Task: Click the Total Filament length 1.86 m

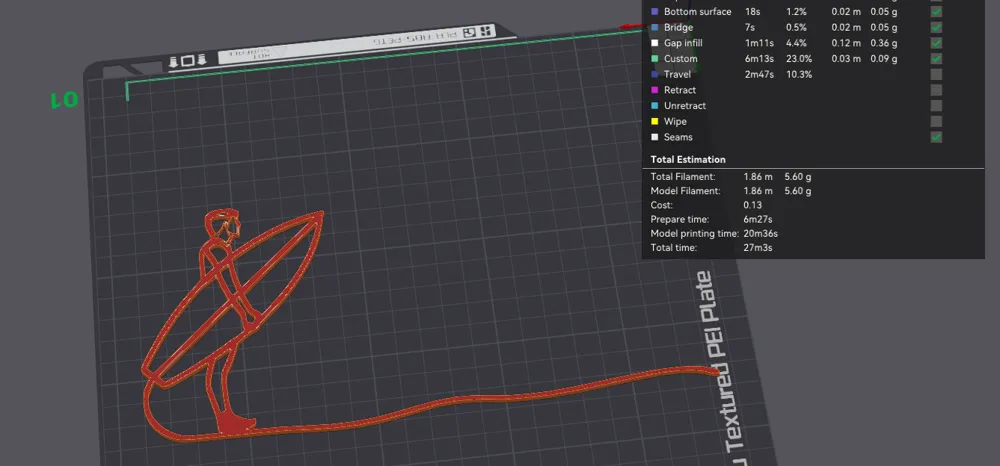Action: 758,177
